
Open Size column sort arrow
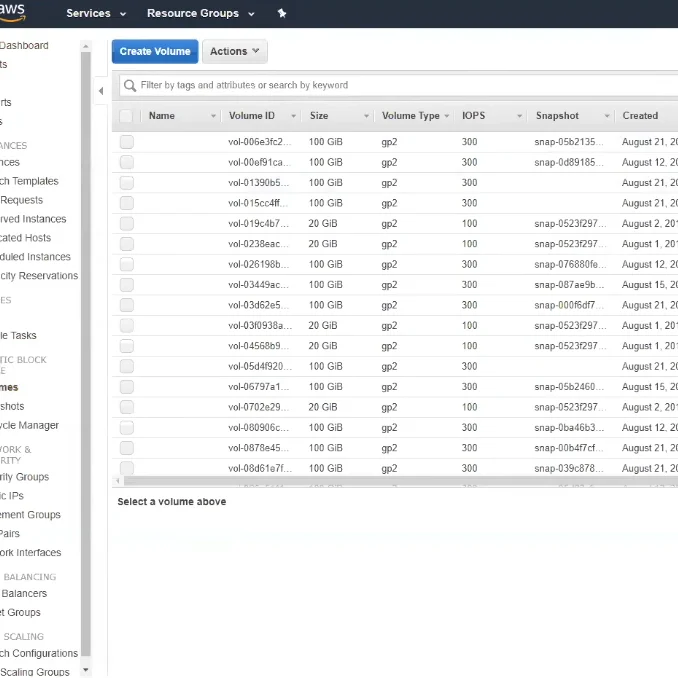[366, 116]
